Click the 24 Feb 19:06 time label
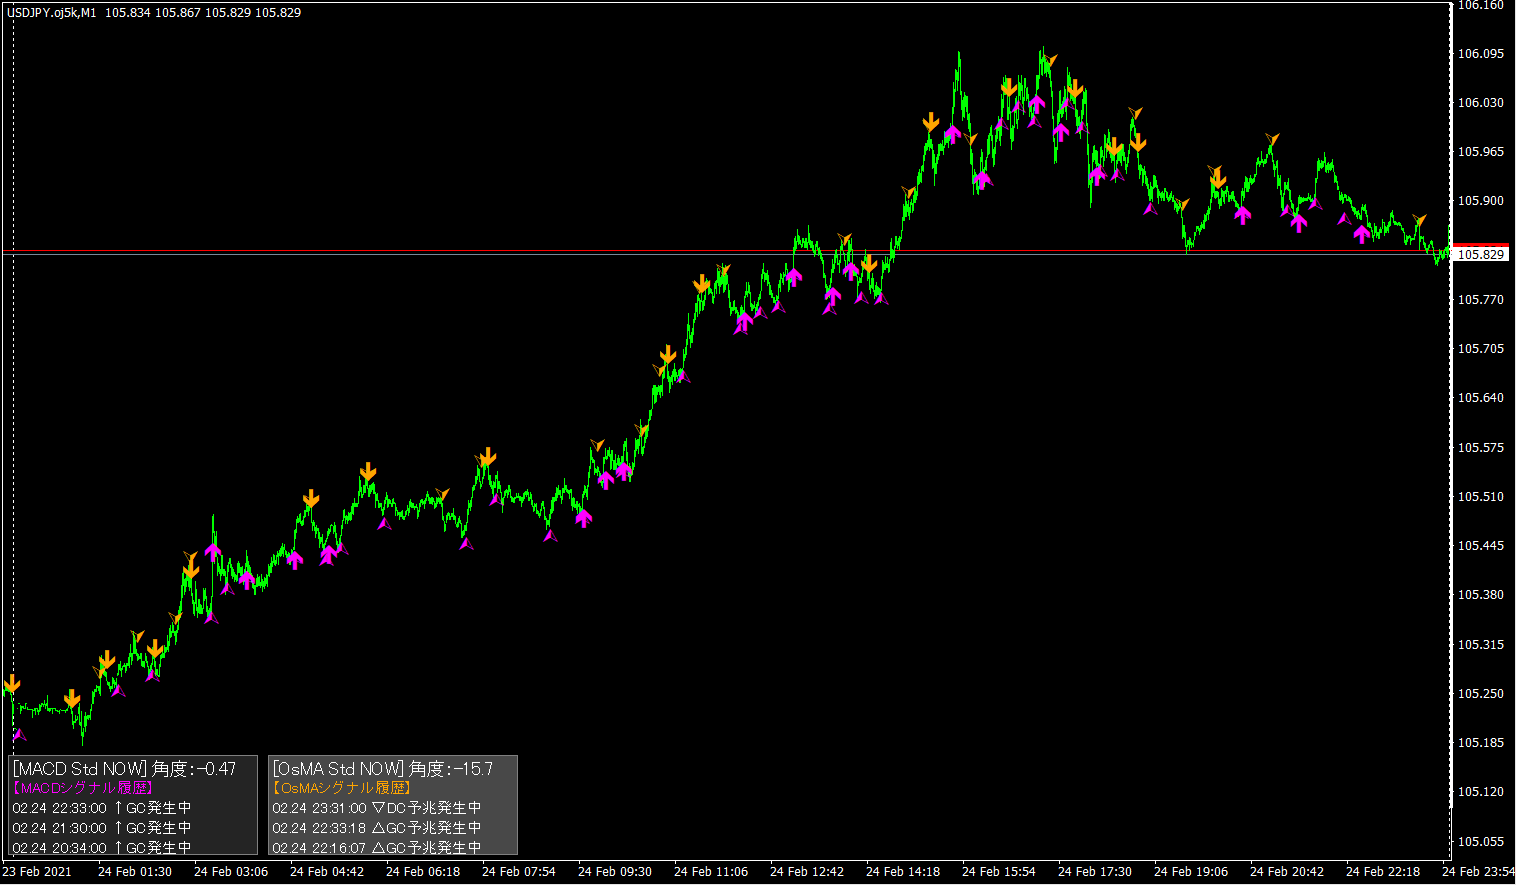The image size is (1517, 885). tap(1191, 872)
